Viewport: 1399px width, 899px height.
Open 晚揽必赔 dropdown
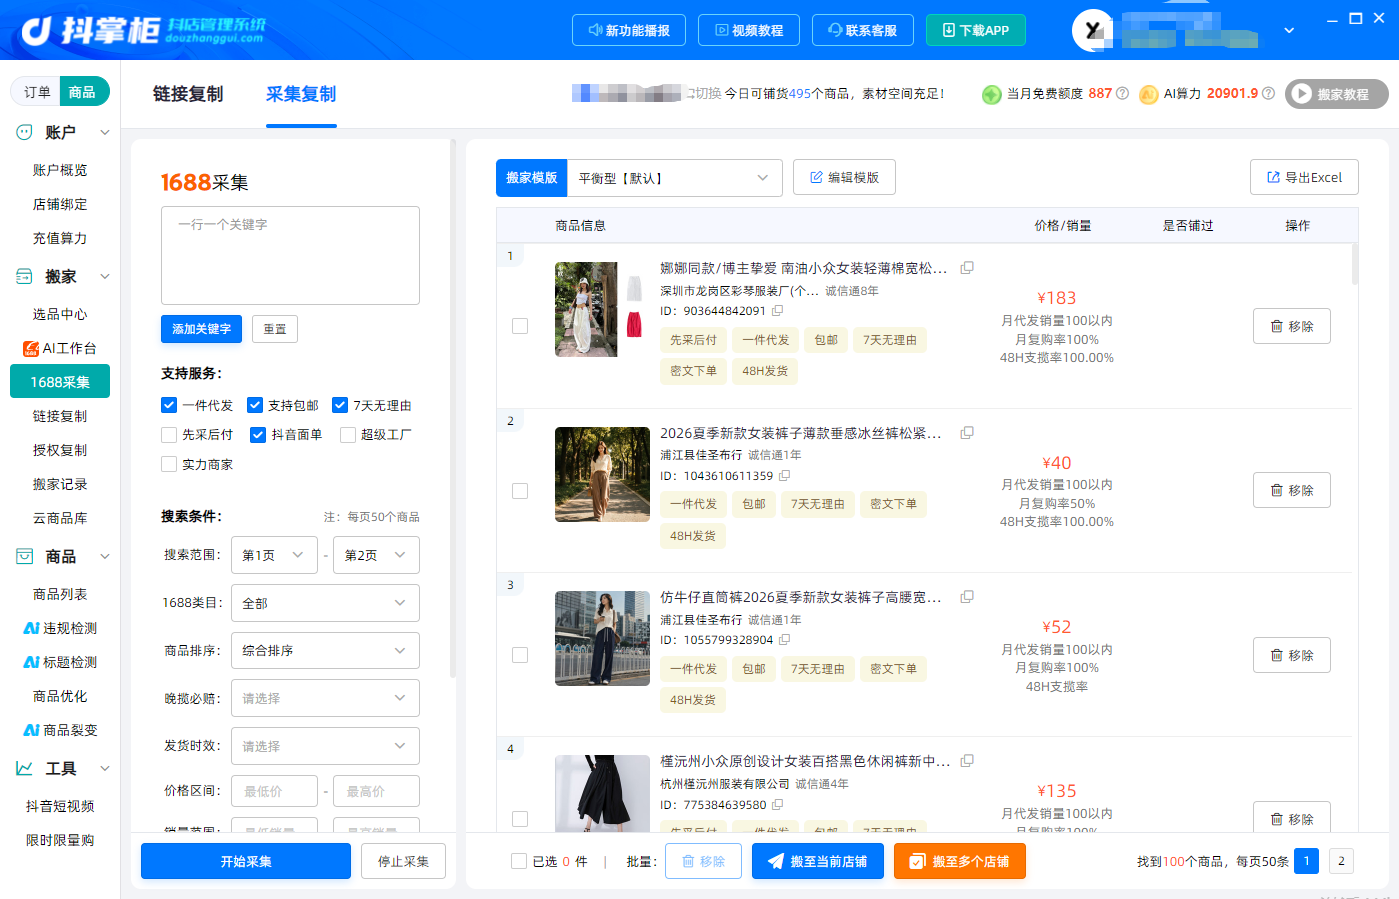point(325,698)
